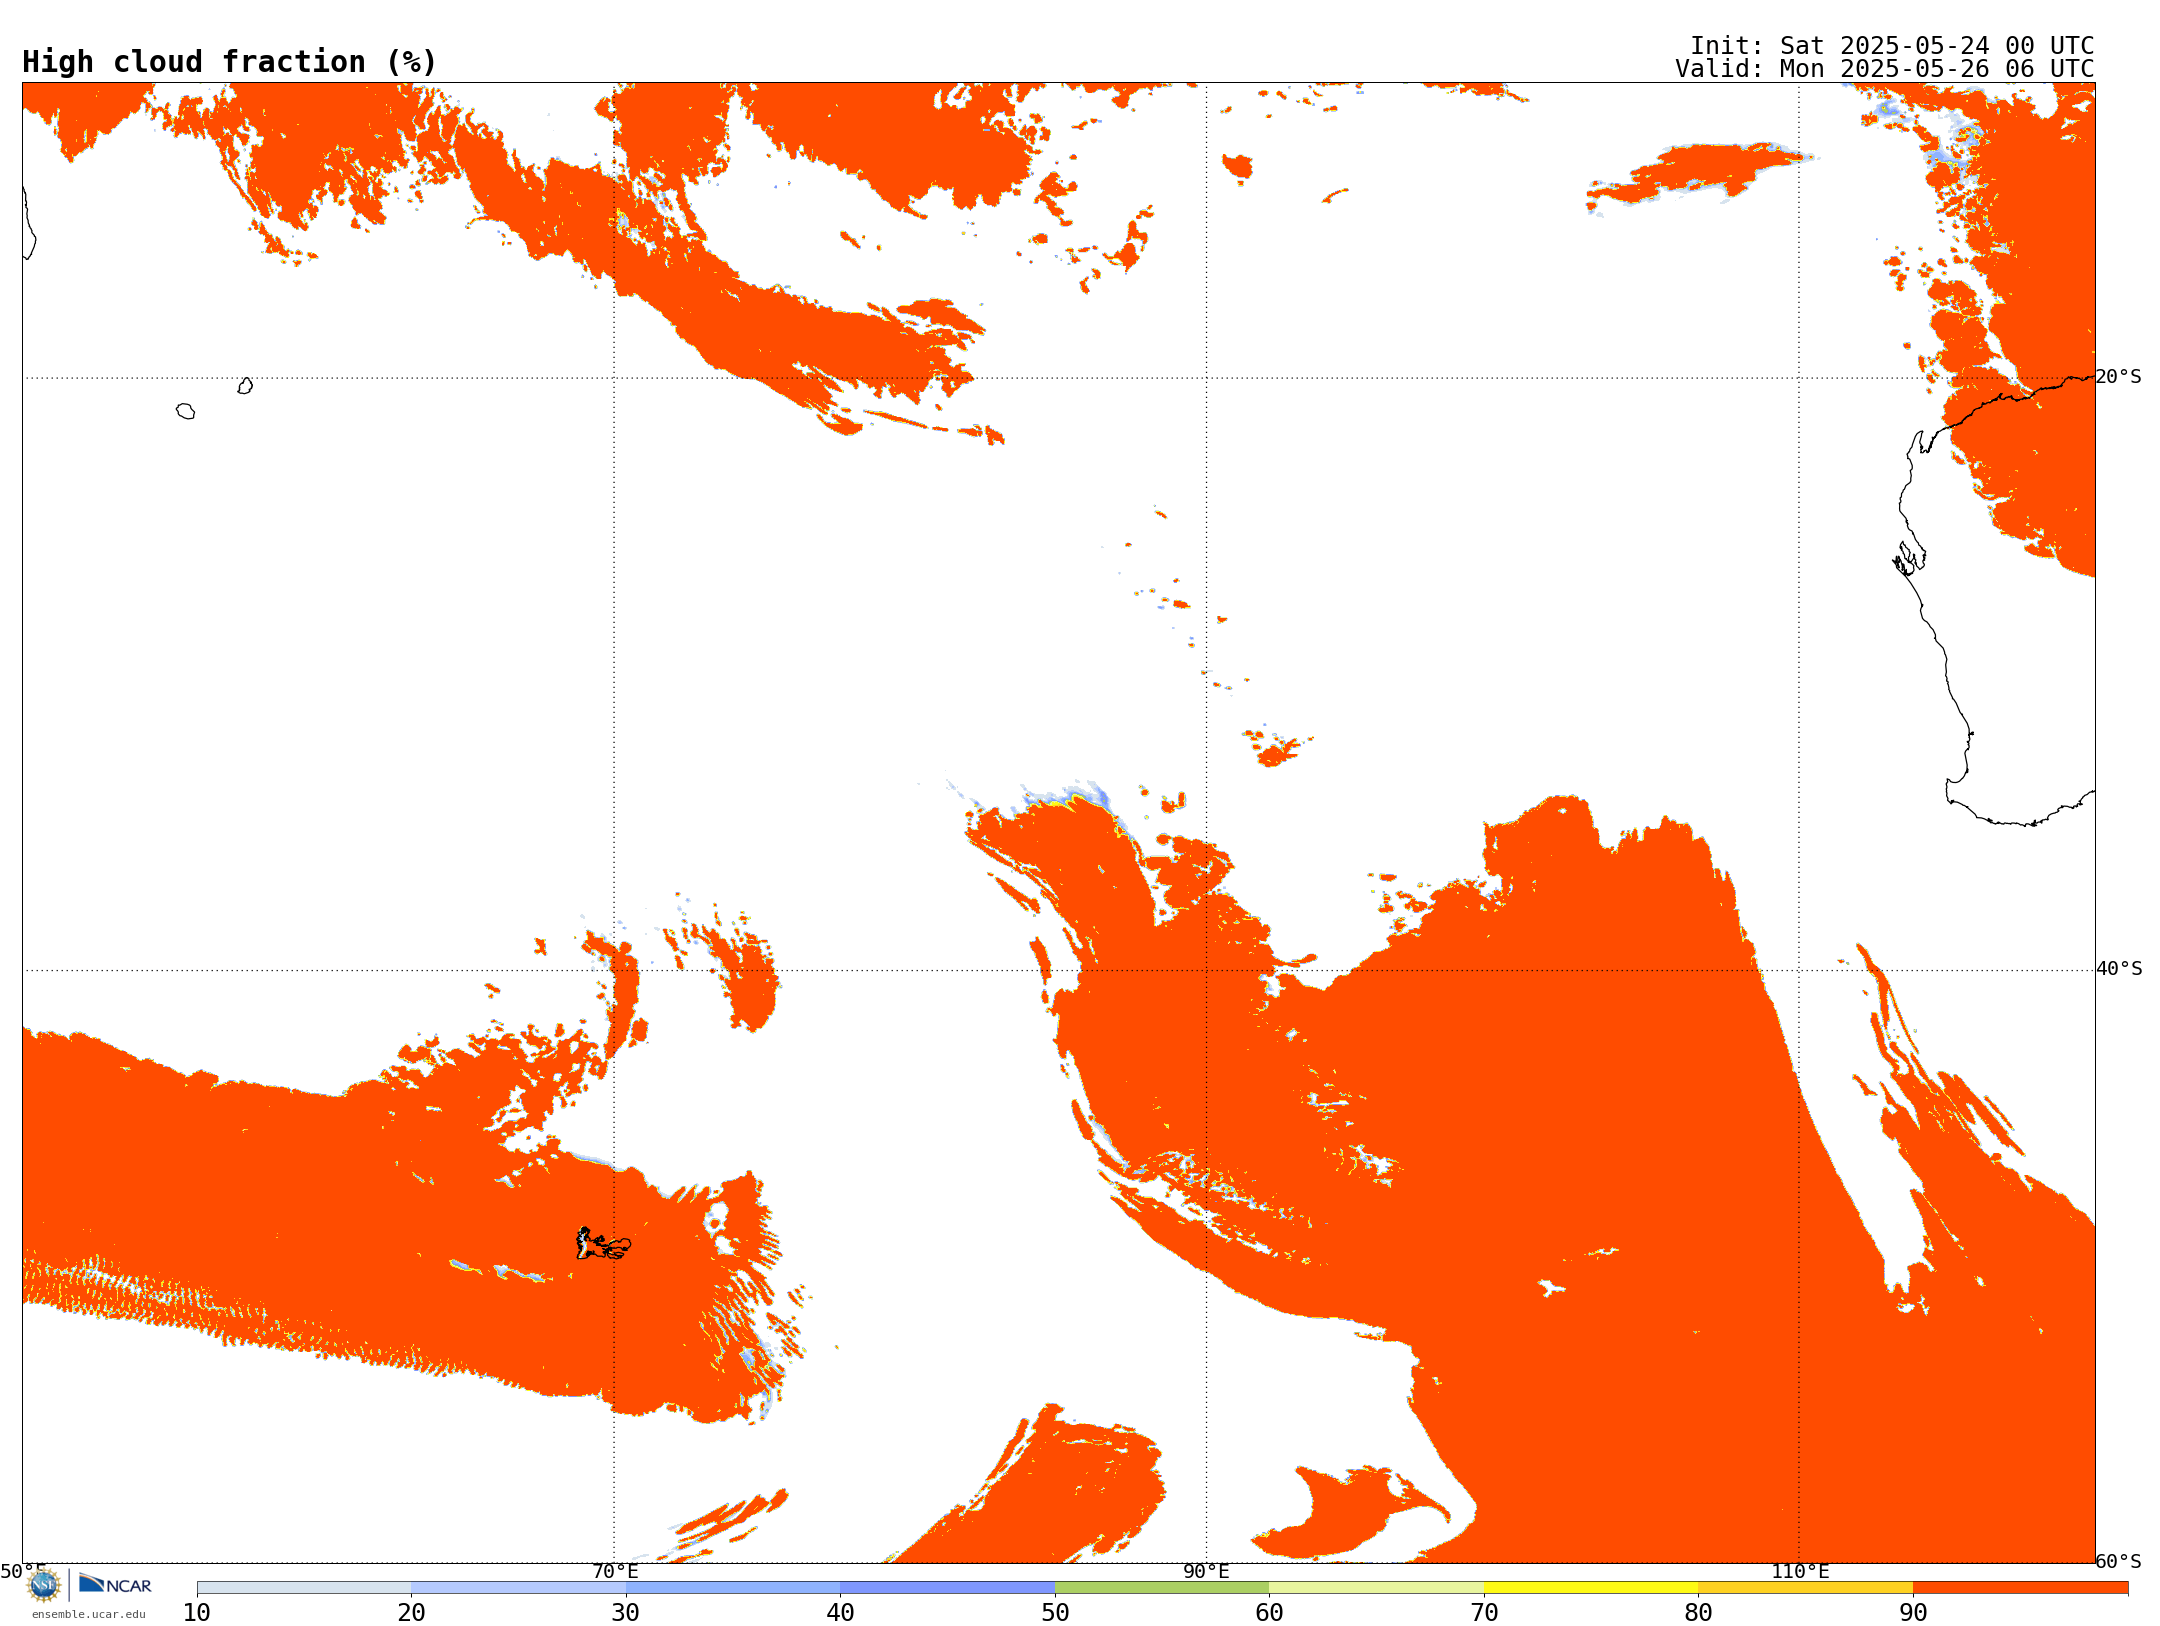
Task: Pick the 50-60 green colorbar segment
Action: point(1162,1588)
